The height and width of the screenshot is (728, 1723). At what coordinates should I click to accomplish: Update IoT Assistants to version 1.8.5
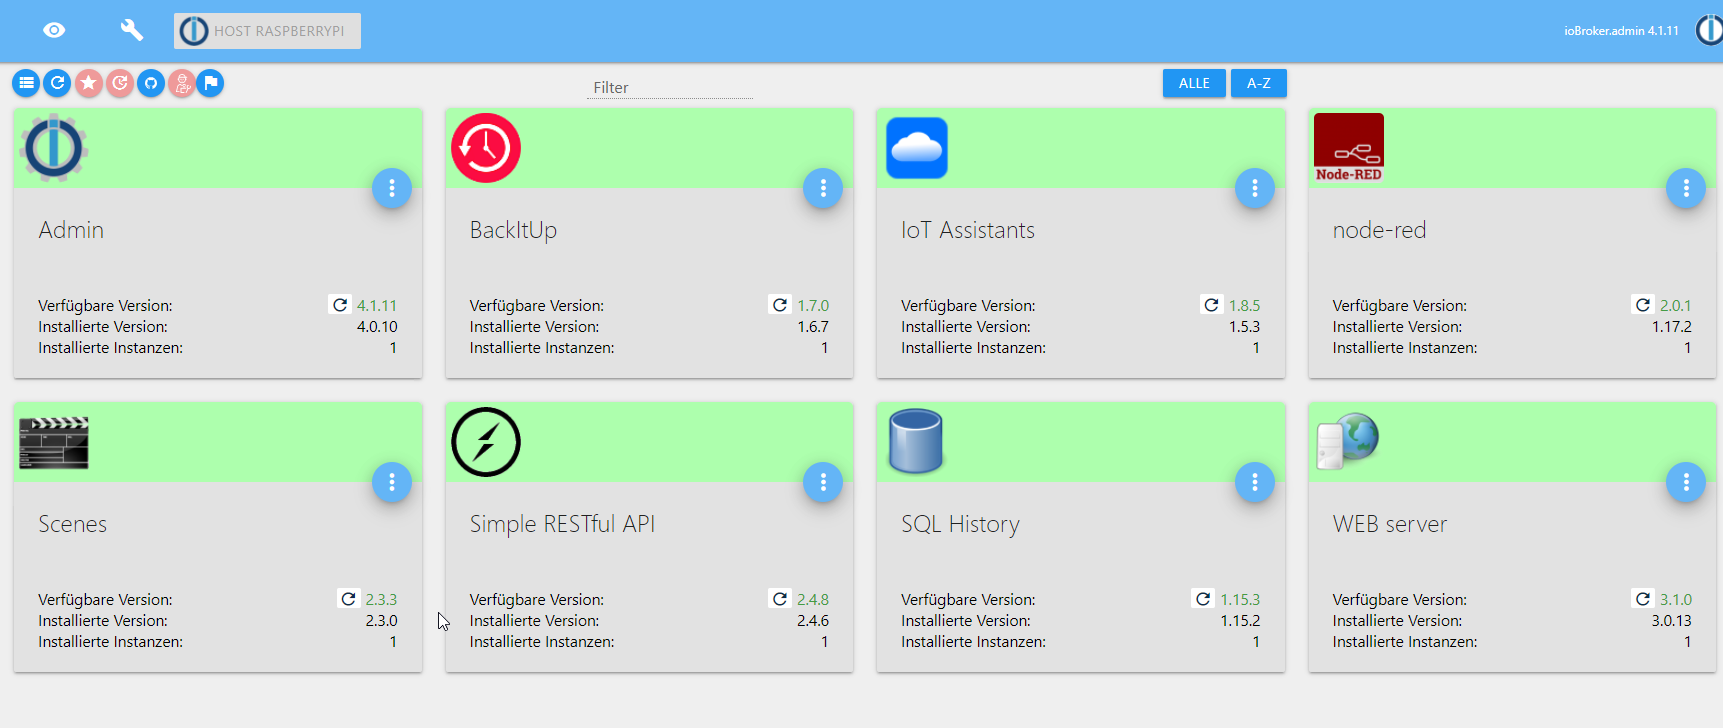tap(1211, 305)
